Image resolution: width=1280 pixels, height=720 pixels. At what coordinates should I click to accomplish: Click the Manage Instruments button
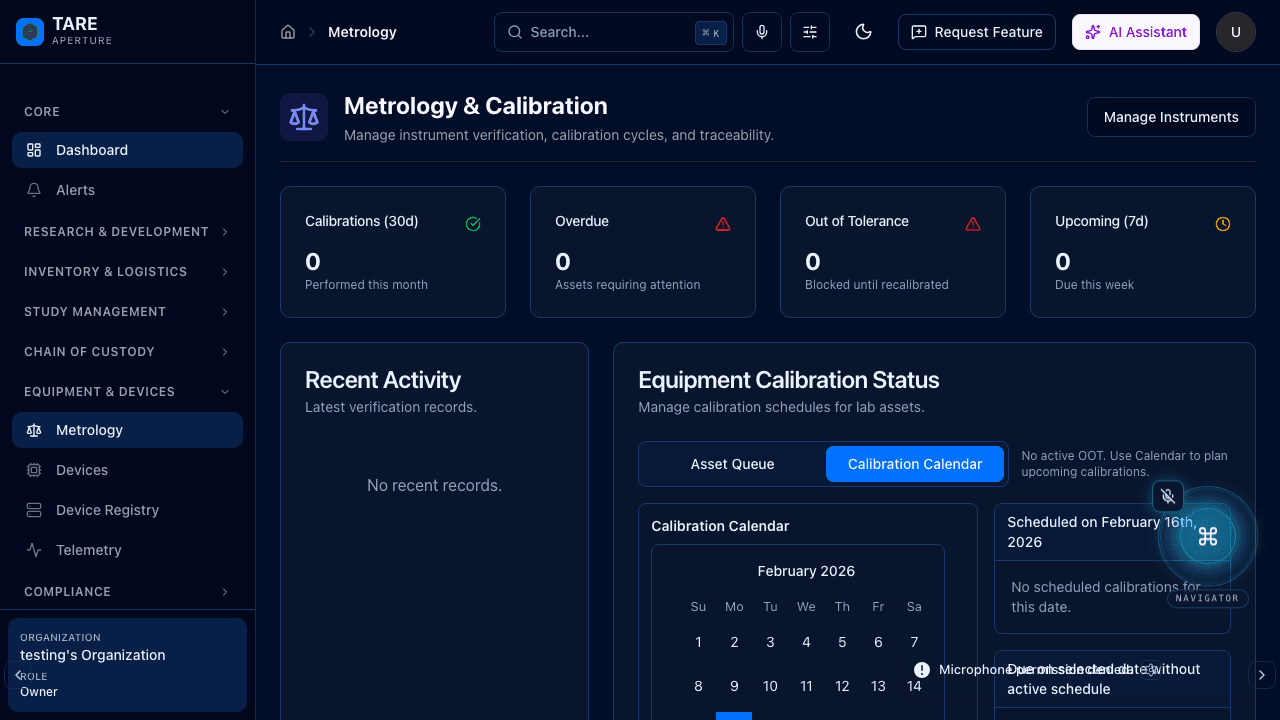point(1170,117)
